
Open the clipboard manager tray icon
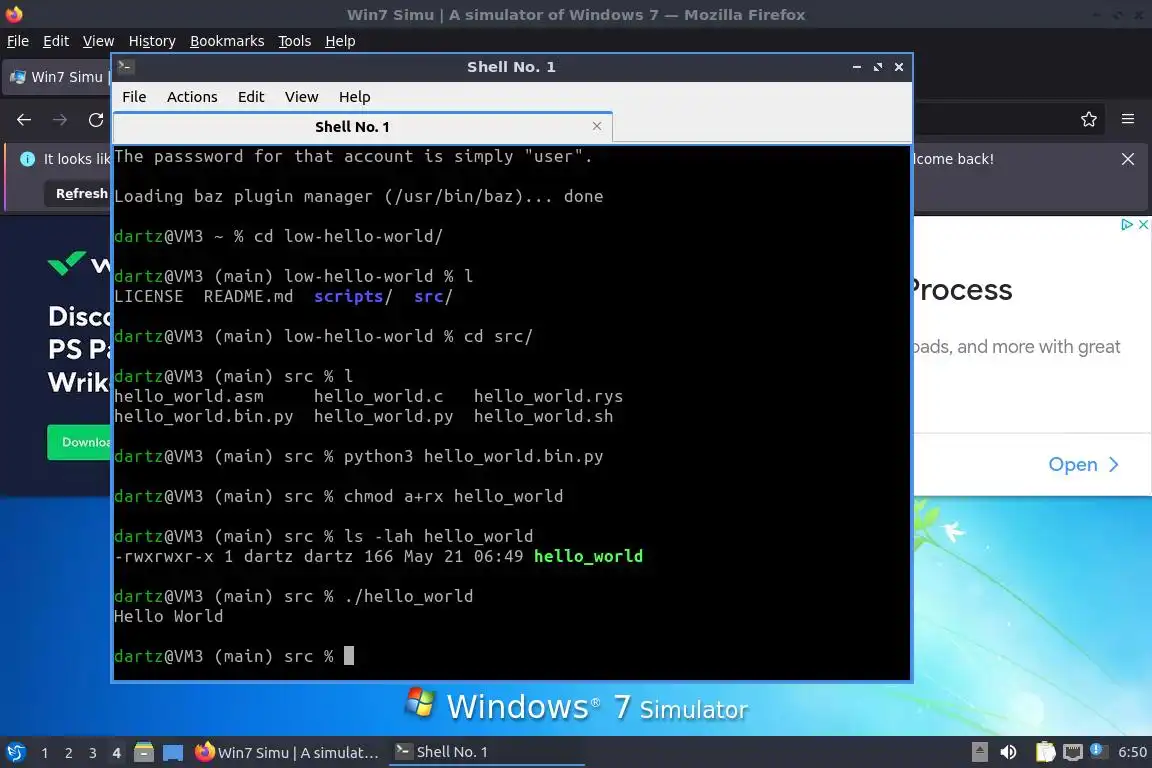click(x=1045, y=752)
